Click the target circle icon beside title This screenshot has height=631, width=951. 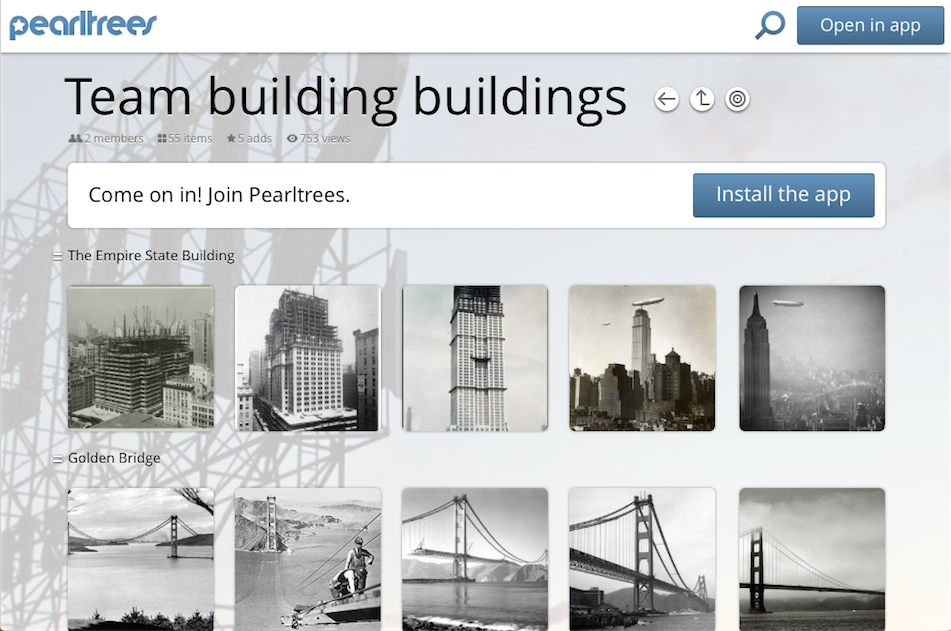click(x=737, y=99)
